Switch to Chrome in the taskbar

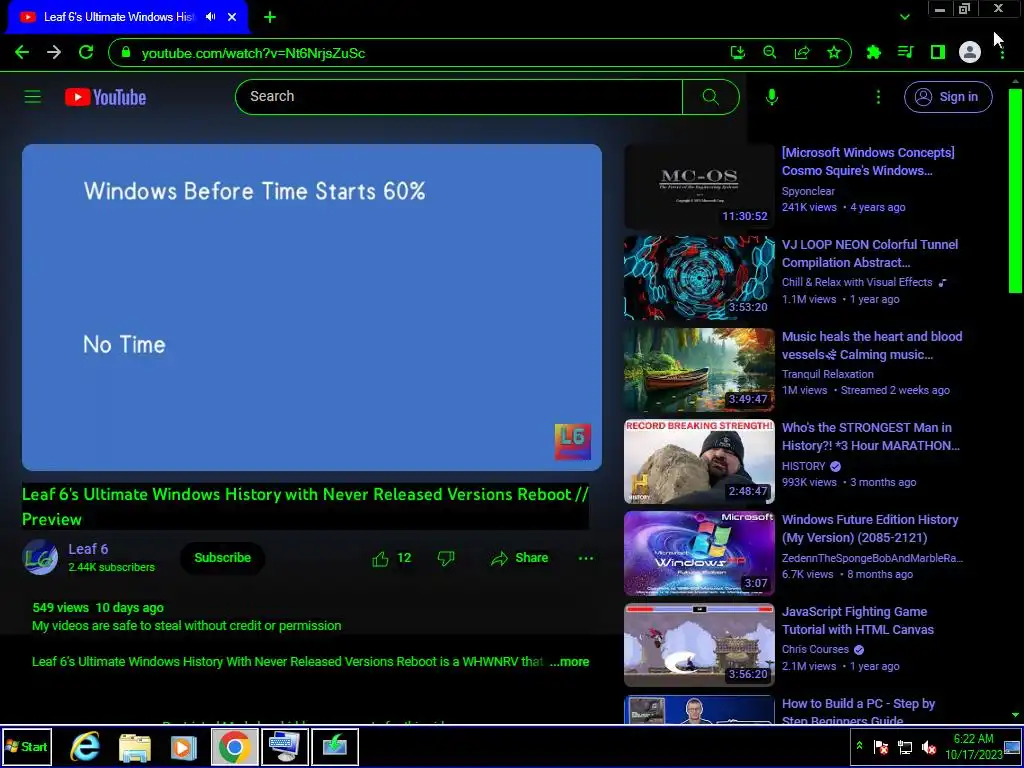pyautogui.click(x=234, y=746)
